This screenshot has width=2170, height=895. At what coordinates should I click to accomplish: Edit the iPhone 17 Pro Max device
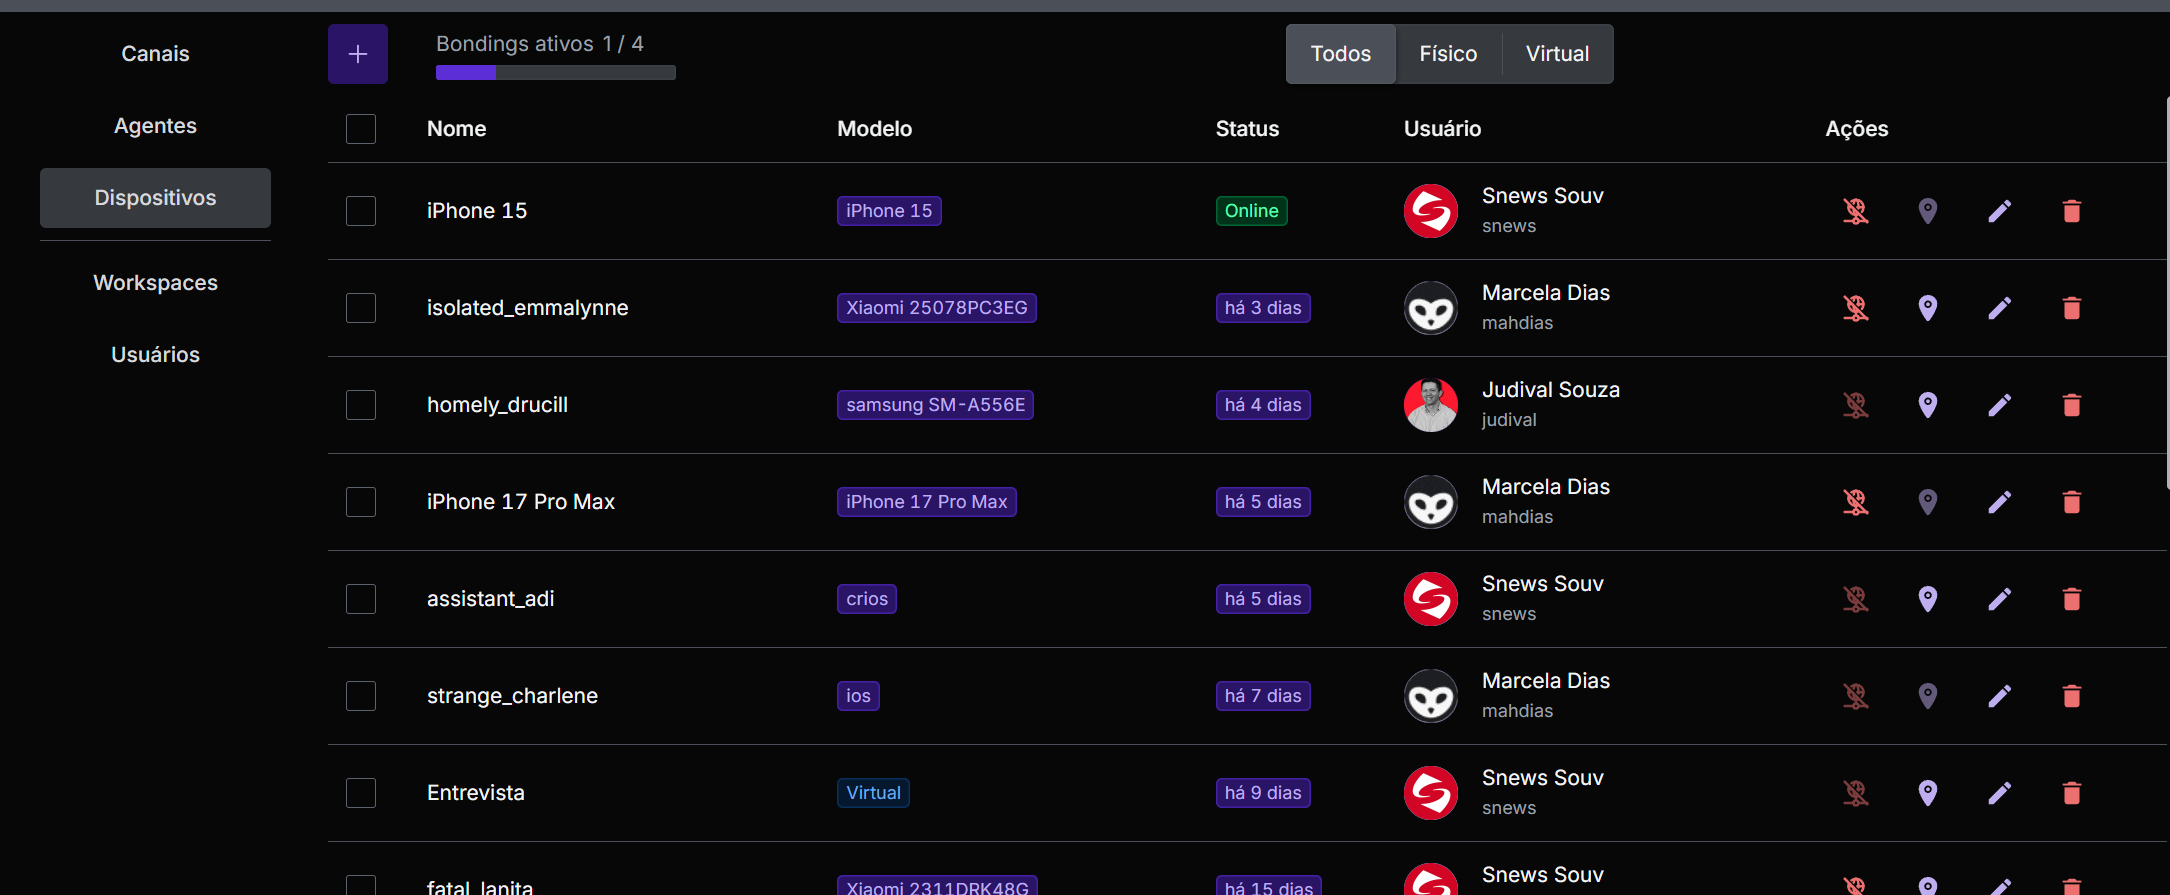click(x=2000, y=502)
